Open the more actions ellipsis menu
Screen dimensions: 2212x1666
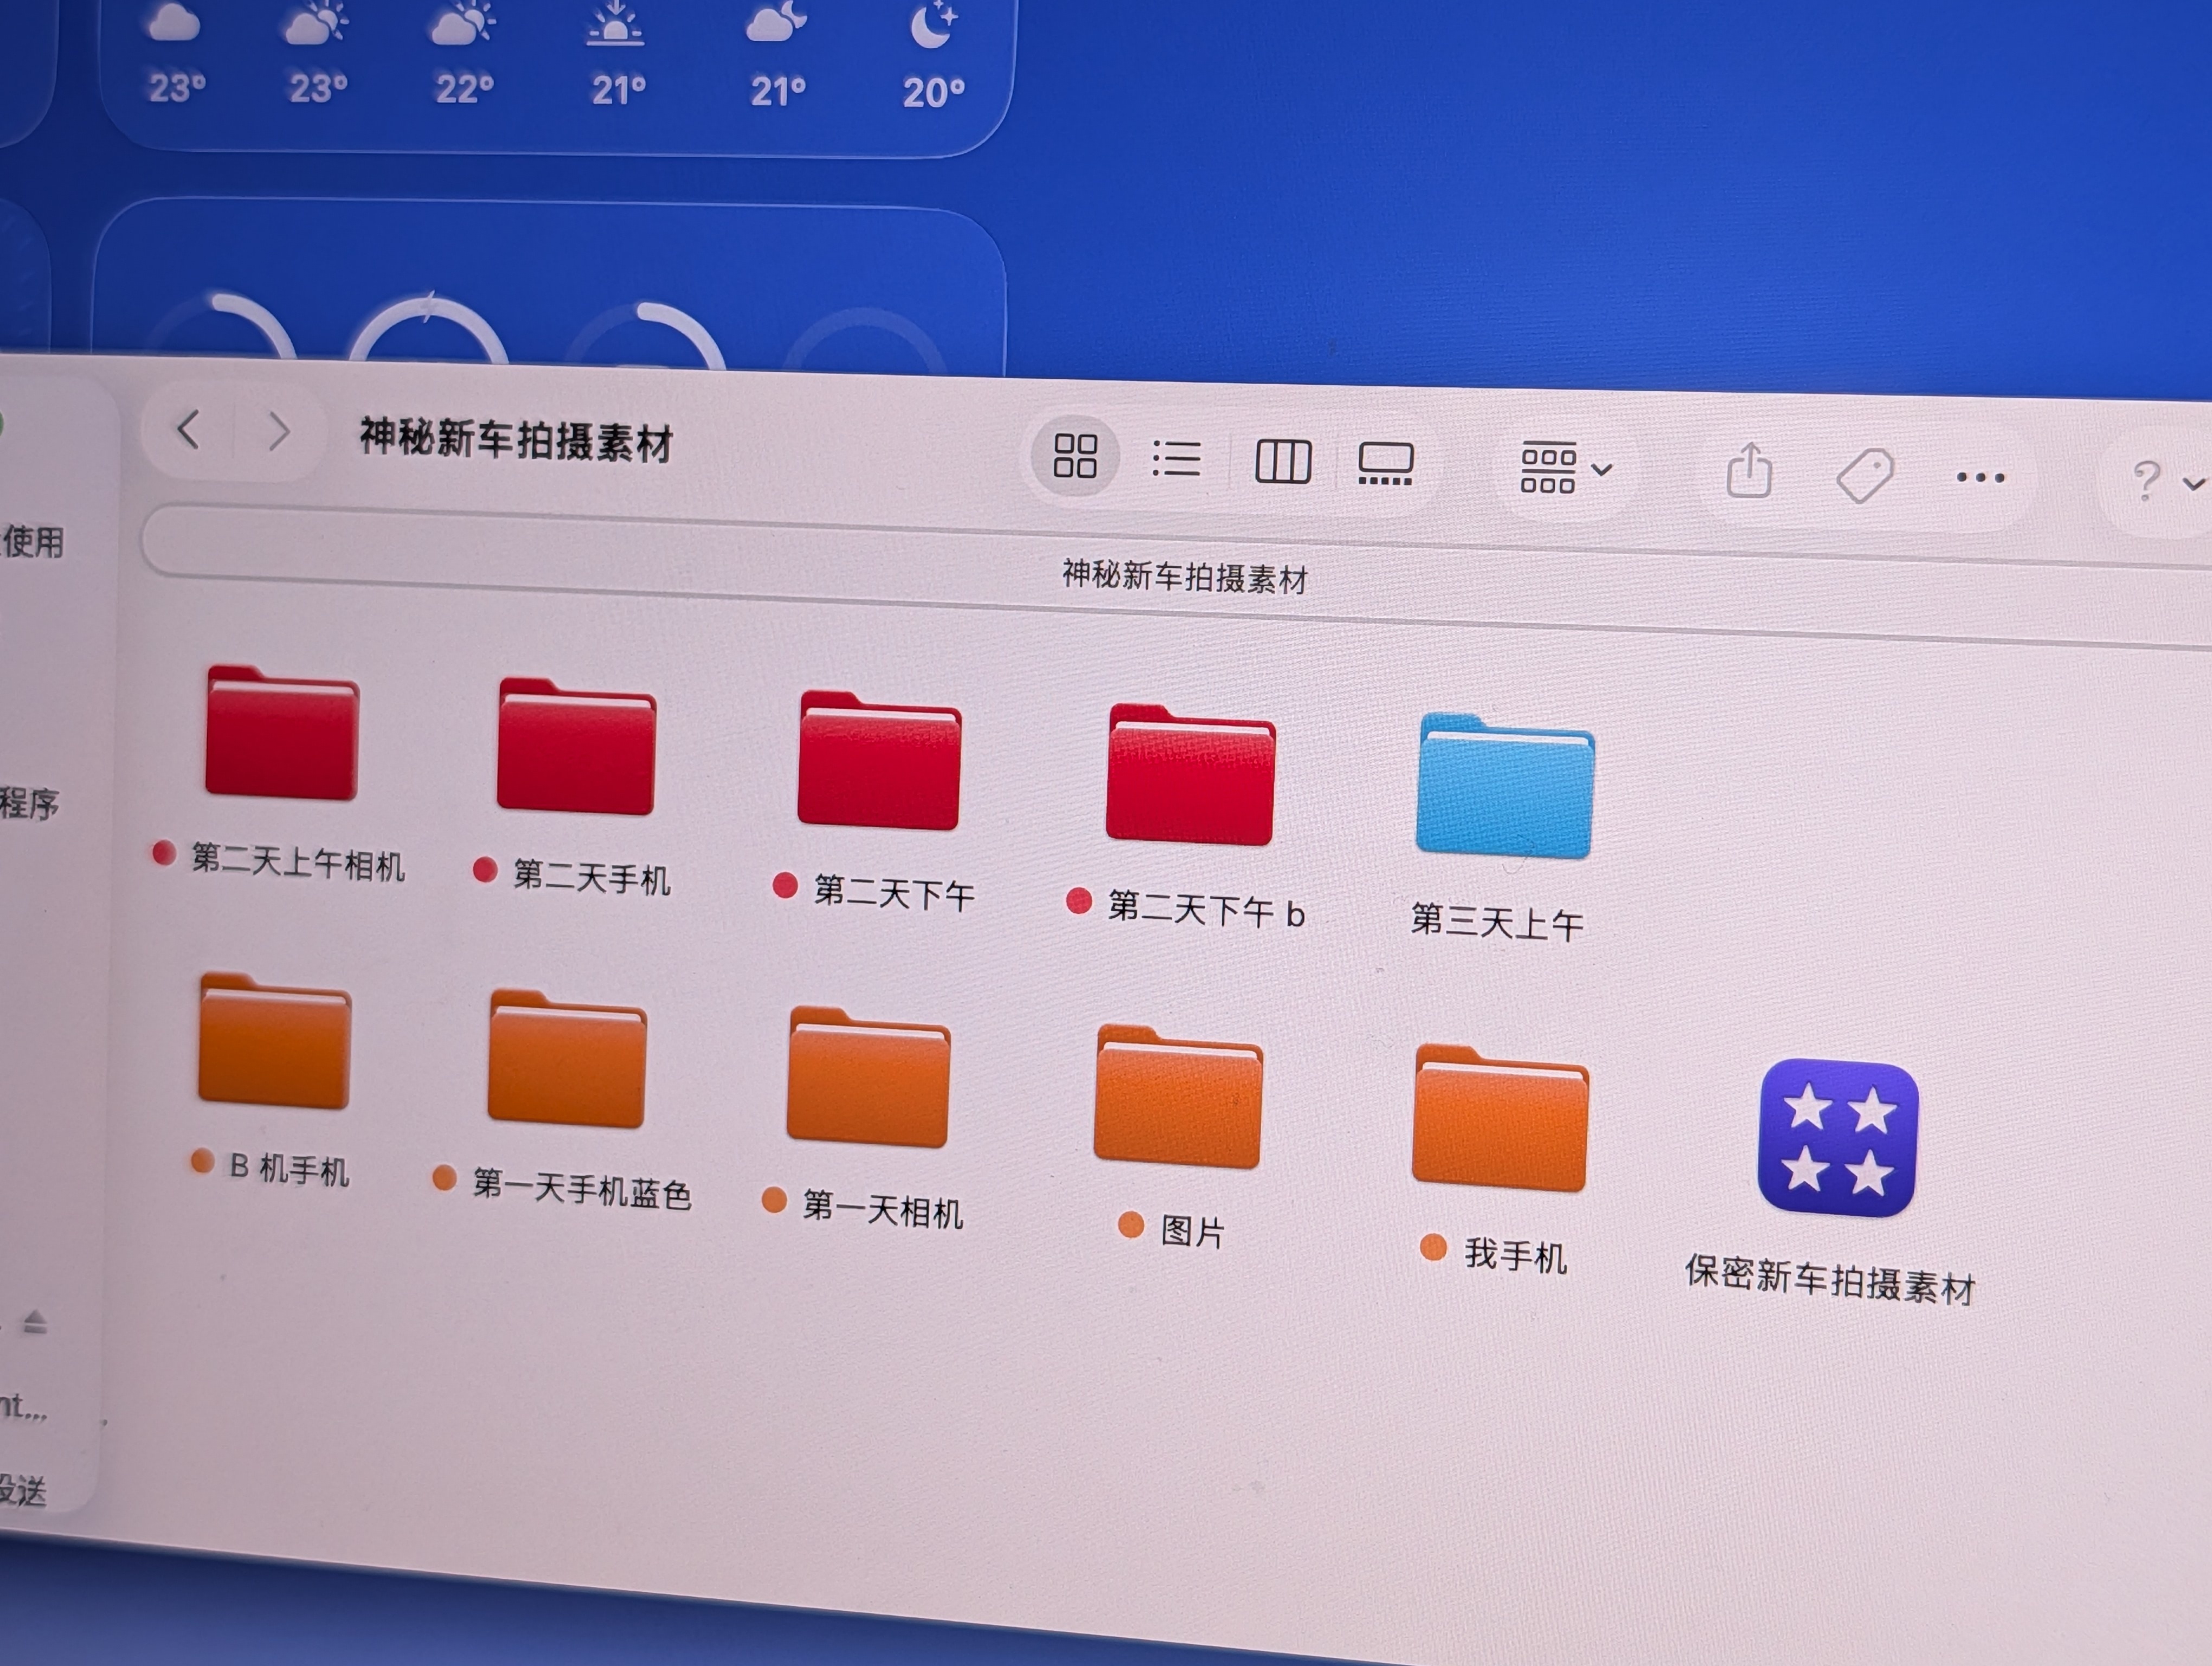click(x=1980, y=478)
